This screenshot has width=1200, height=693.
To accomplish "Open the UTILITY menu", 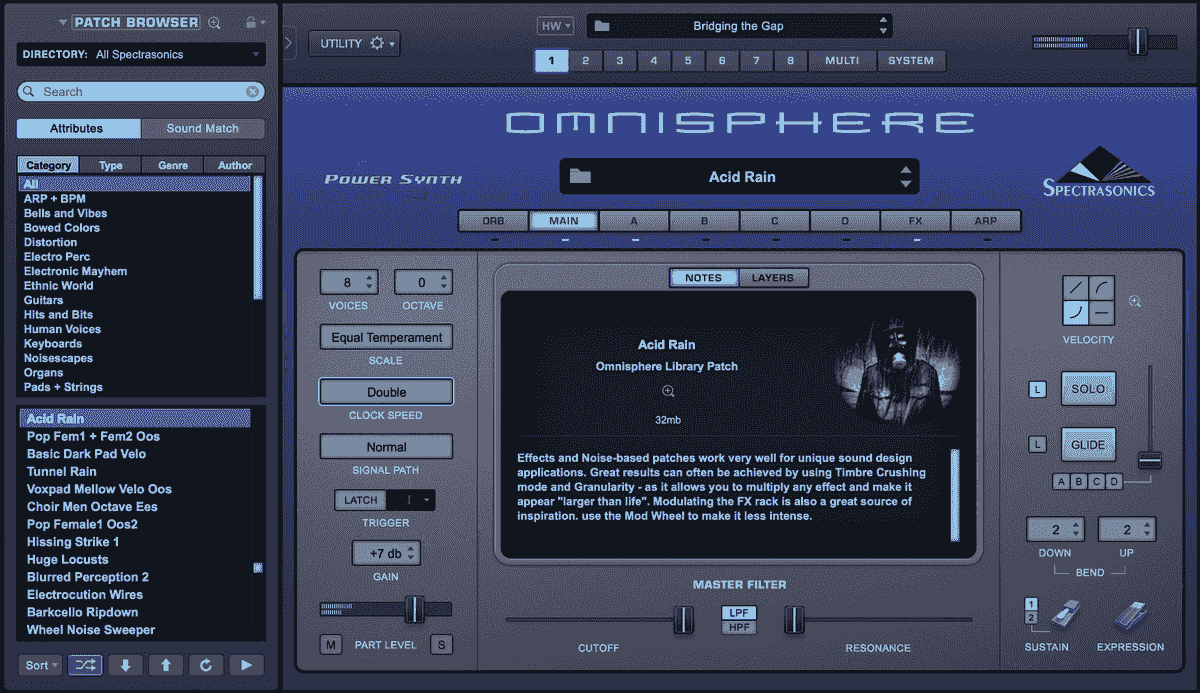I will coord(354,43).
